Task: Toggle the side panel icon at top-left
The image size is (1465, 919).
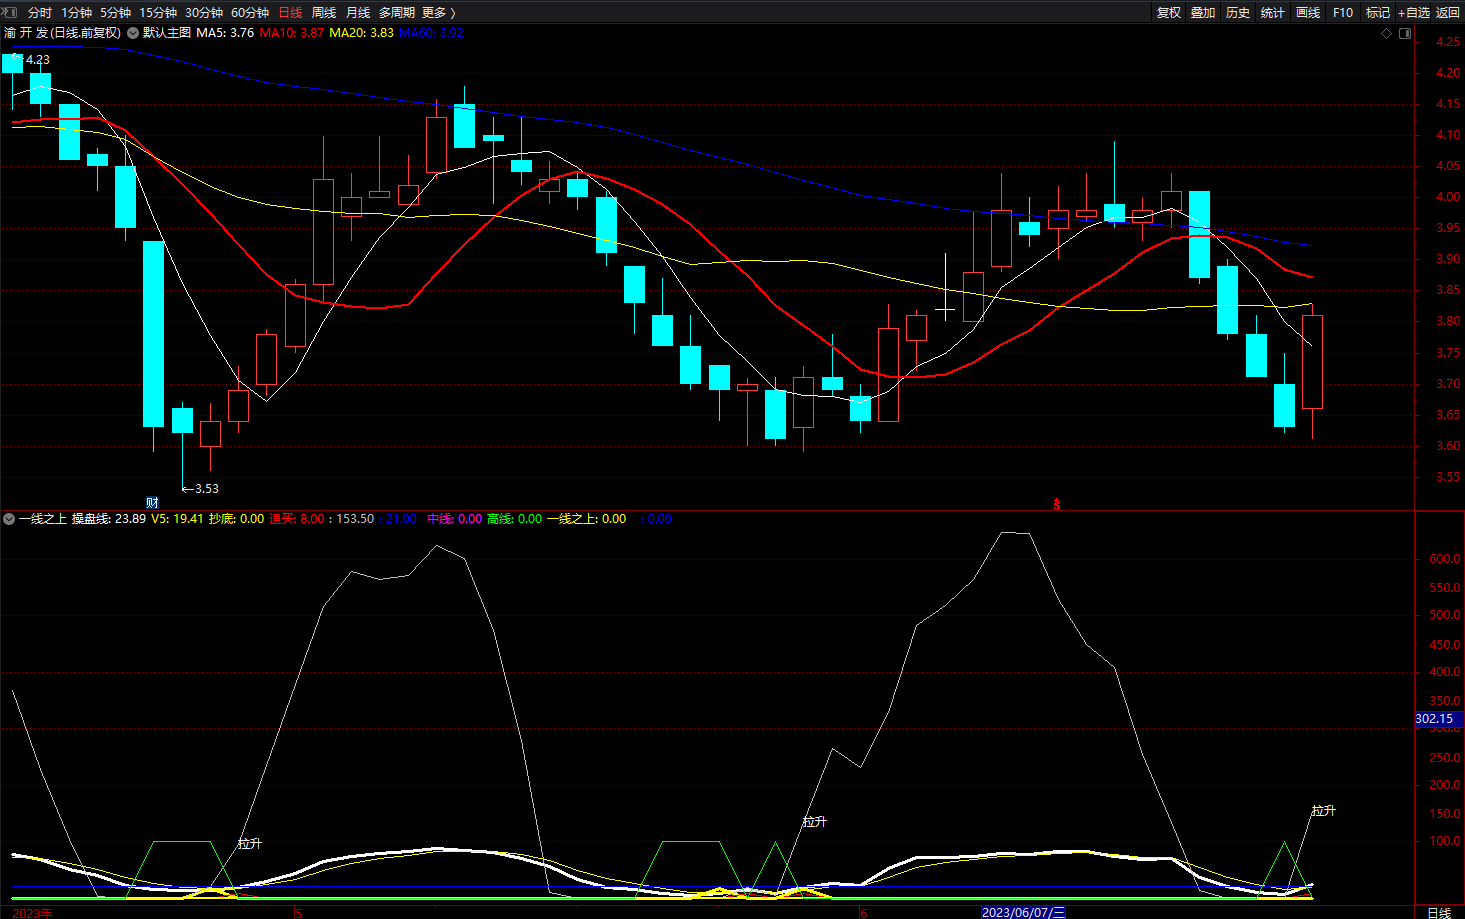Action: click(10, 12)
